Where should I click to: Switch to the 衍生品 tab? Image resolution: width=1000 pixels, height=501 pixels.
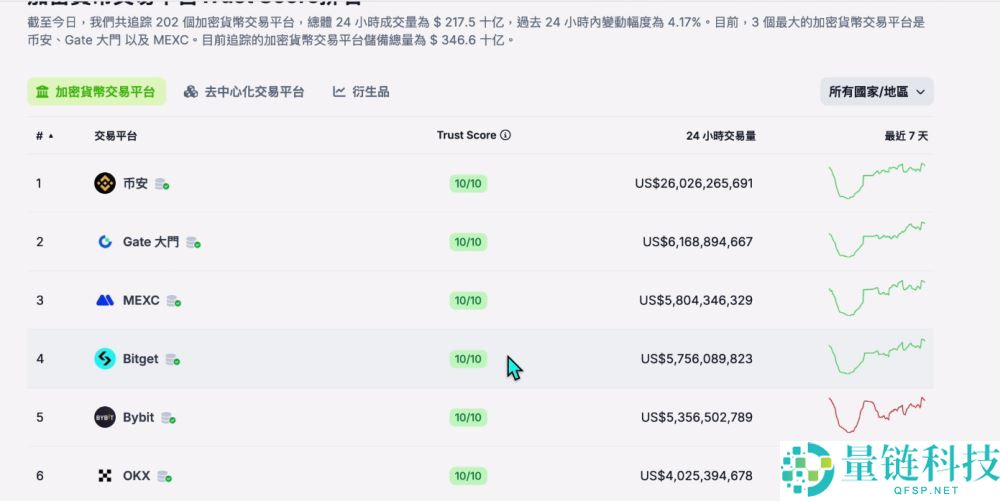[x=361, y=92]
